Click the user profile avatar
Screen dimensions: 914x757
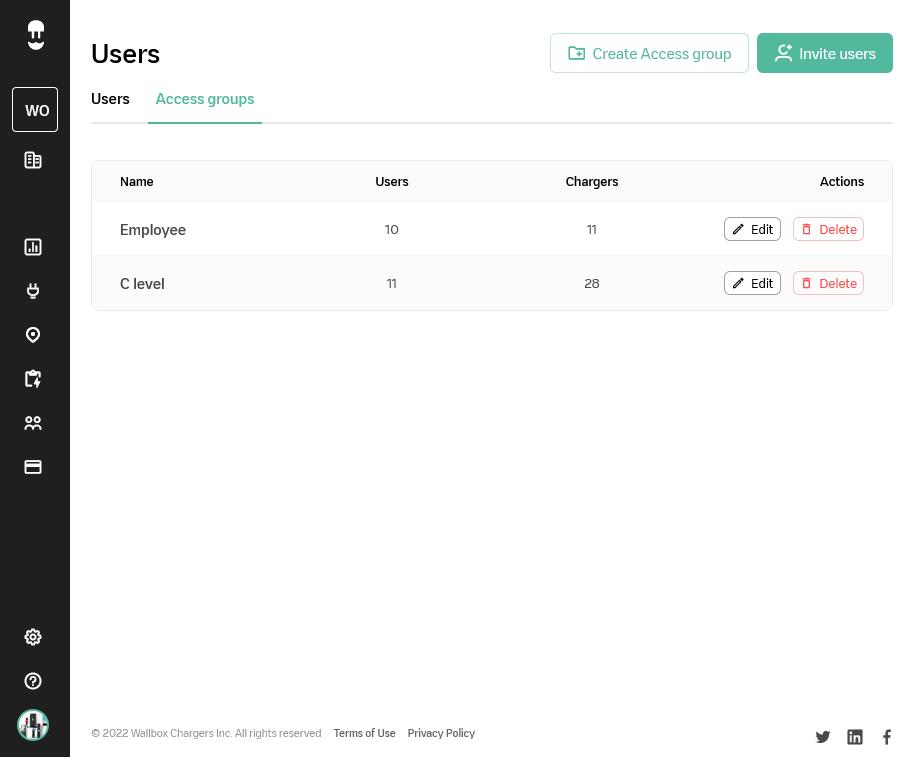(x=33, y=725)
